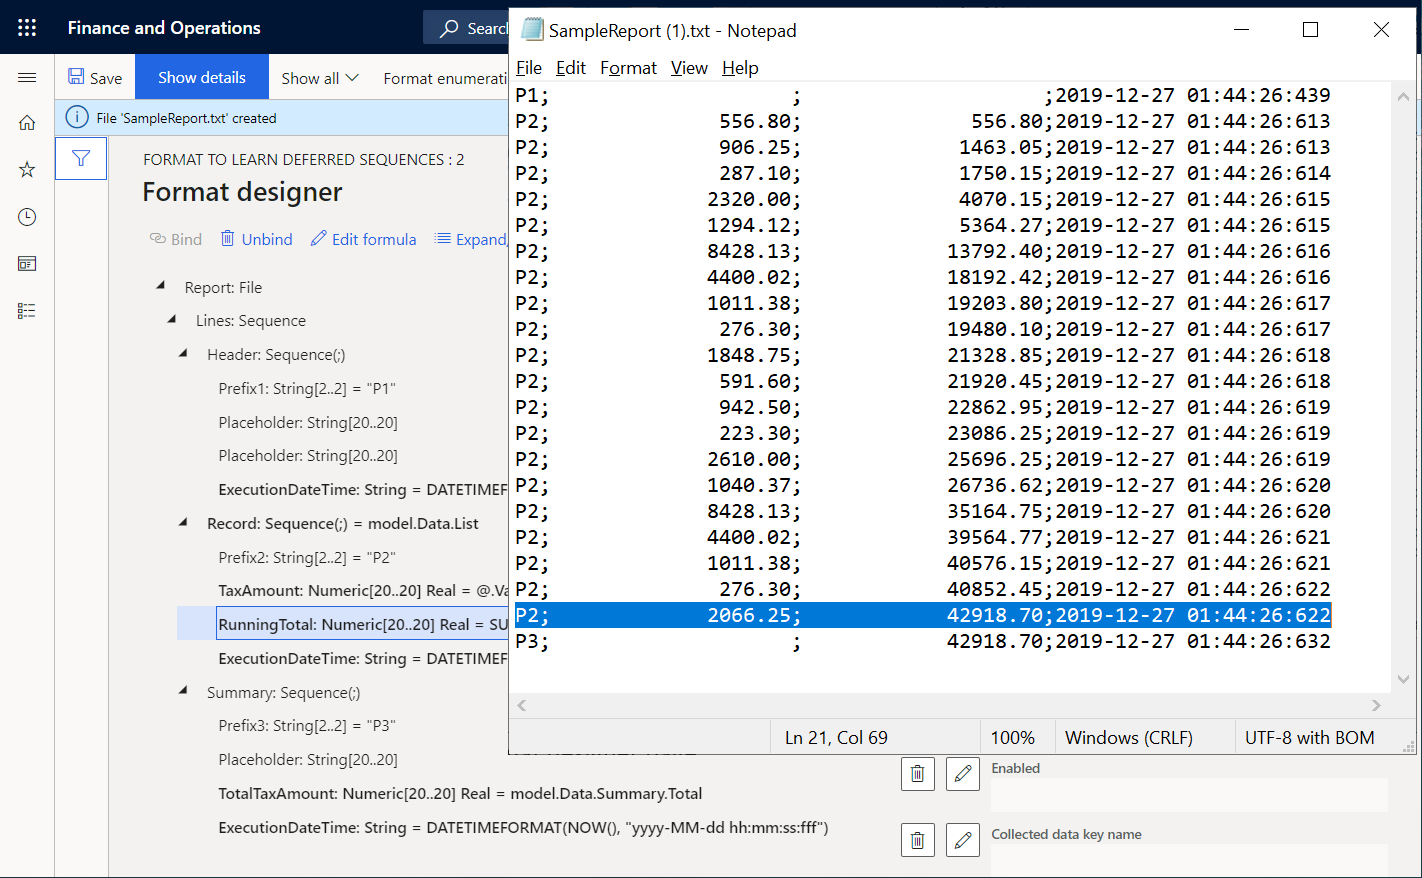Open the filter funnel panel
This screenshot has width=1422, height=878.
(x=80, y=158)
